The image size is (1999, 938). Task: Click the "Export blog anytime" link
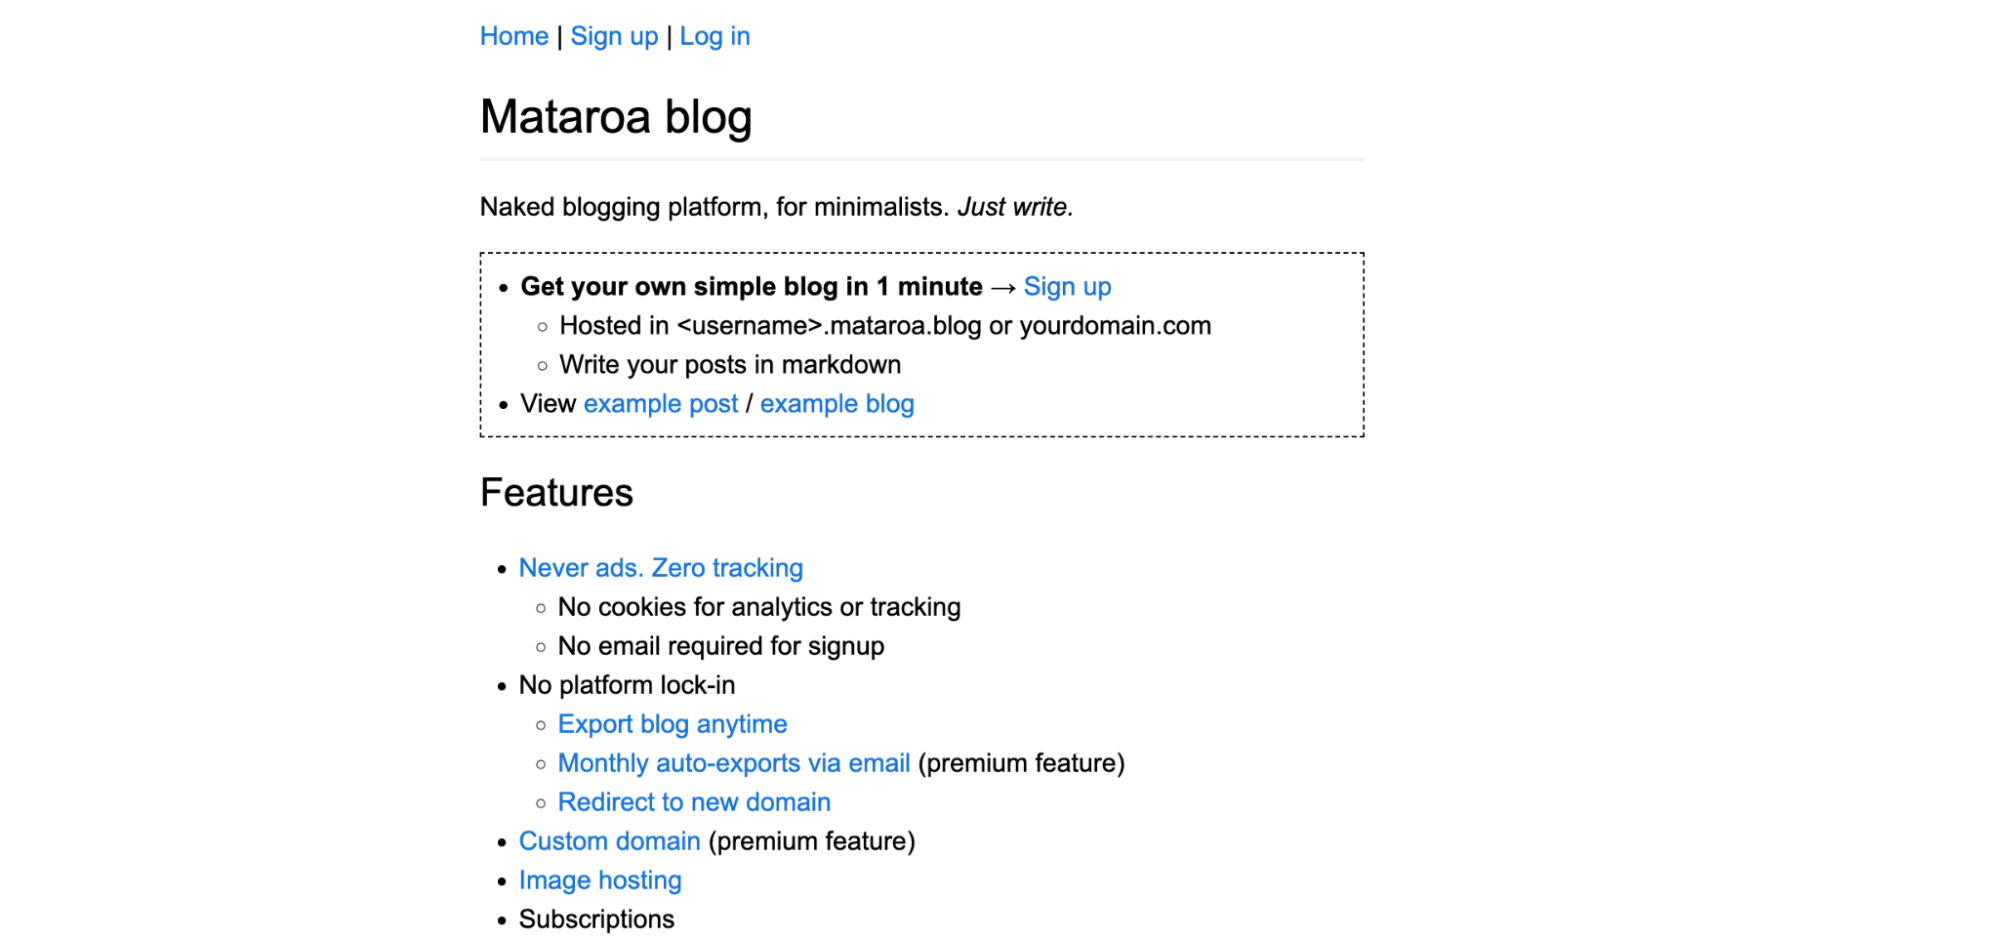coord(672,724)
